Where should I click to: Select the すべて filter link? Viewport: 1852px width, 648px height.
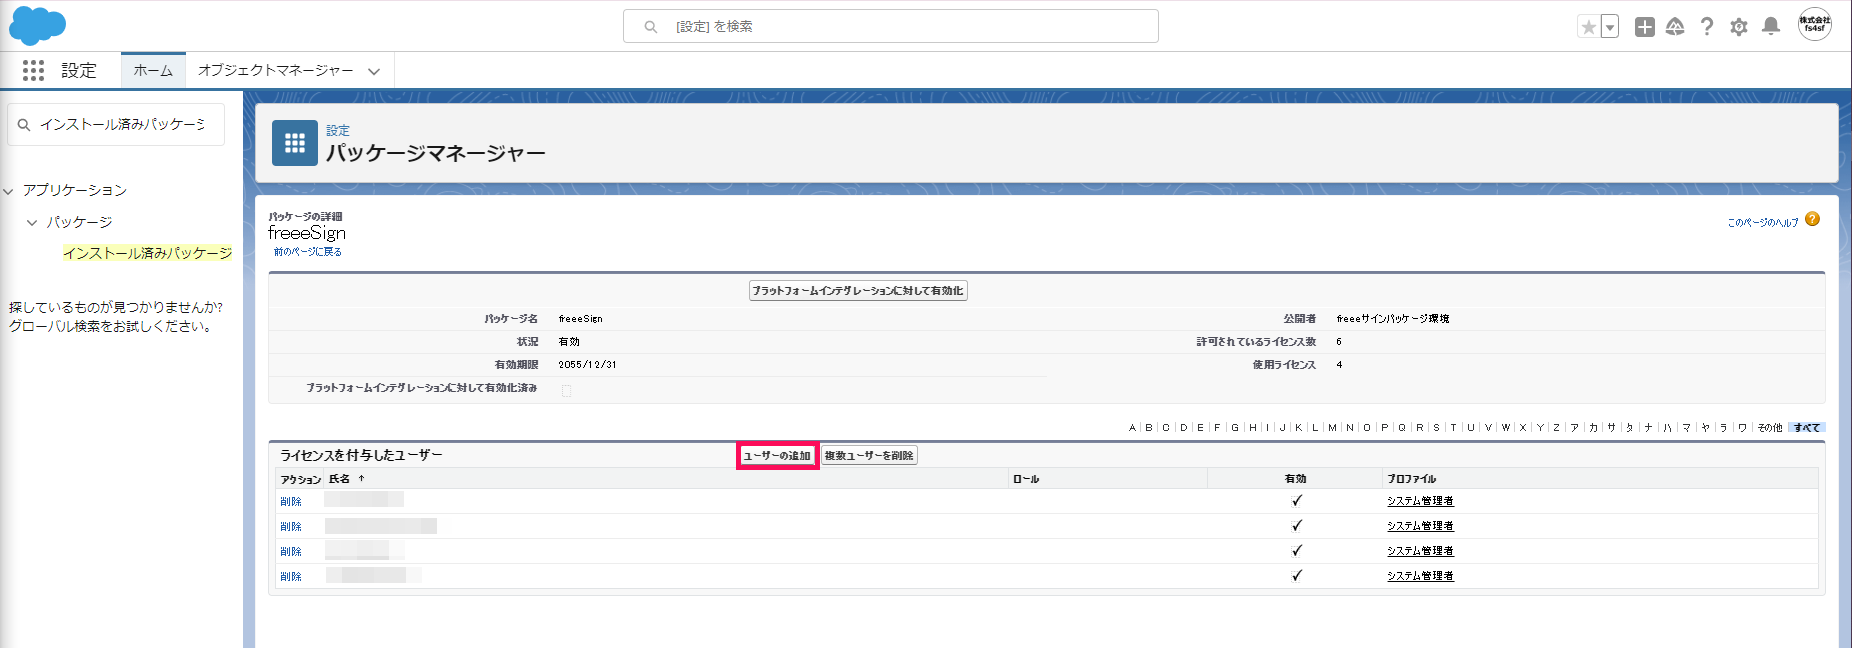[1807, 428]
